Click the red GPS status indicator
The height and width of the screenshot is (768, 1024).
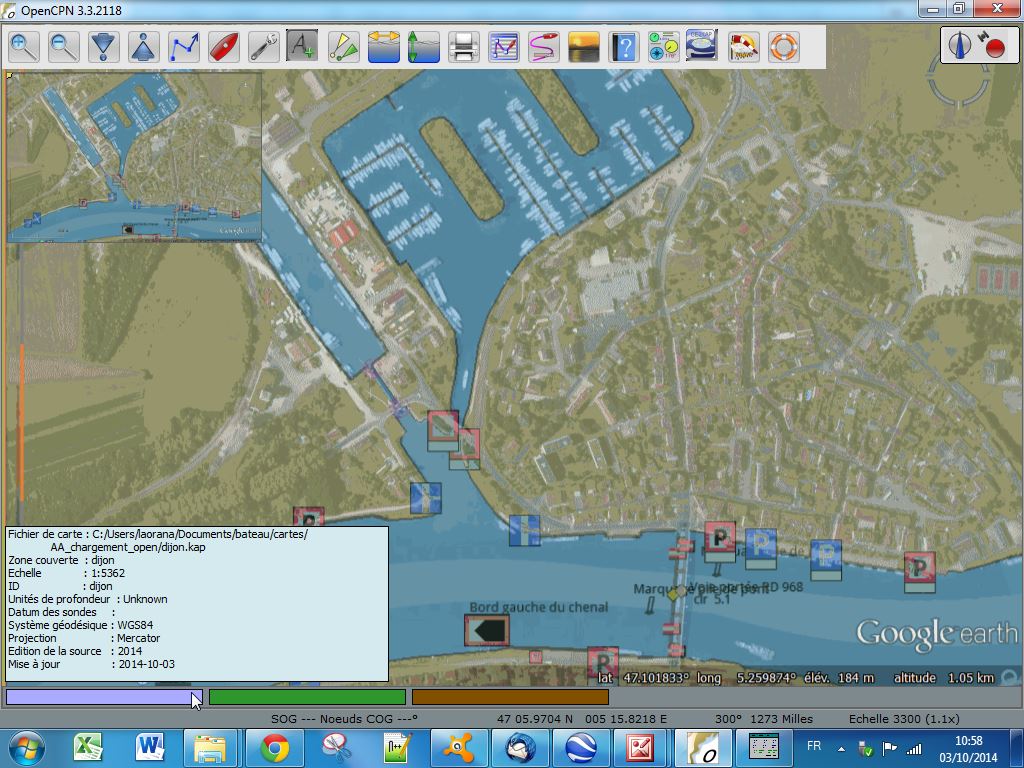(x=994, y=46)
